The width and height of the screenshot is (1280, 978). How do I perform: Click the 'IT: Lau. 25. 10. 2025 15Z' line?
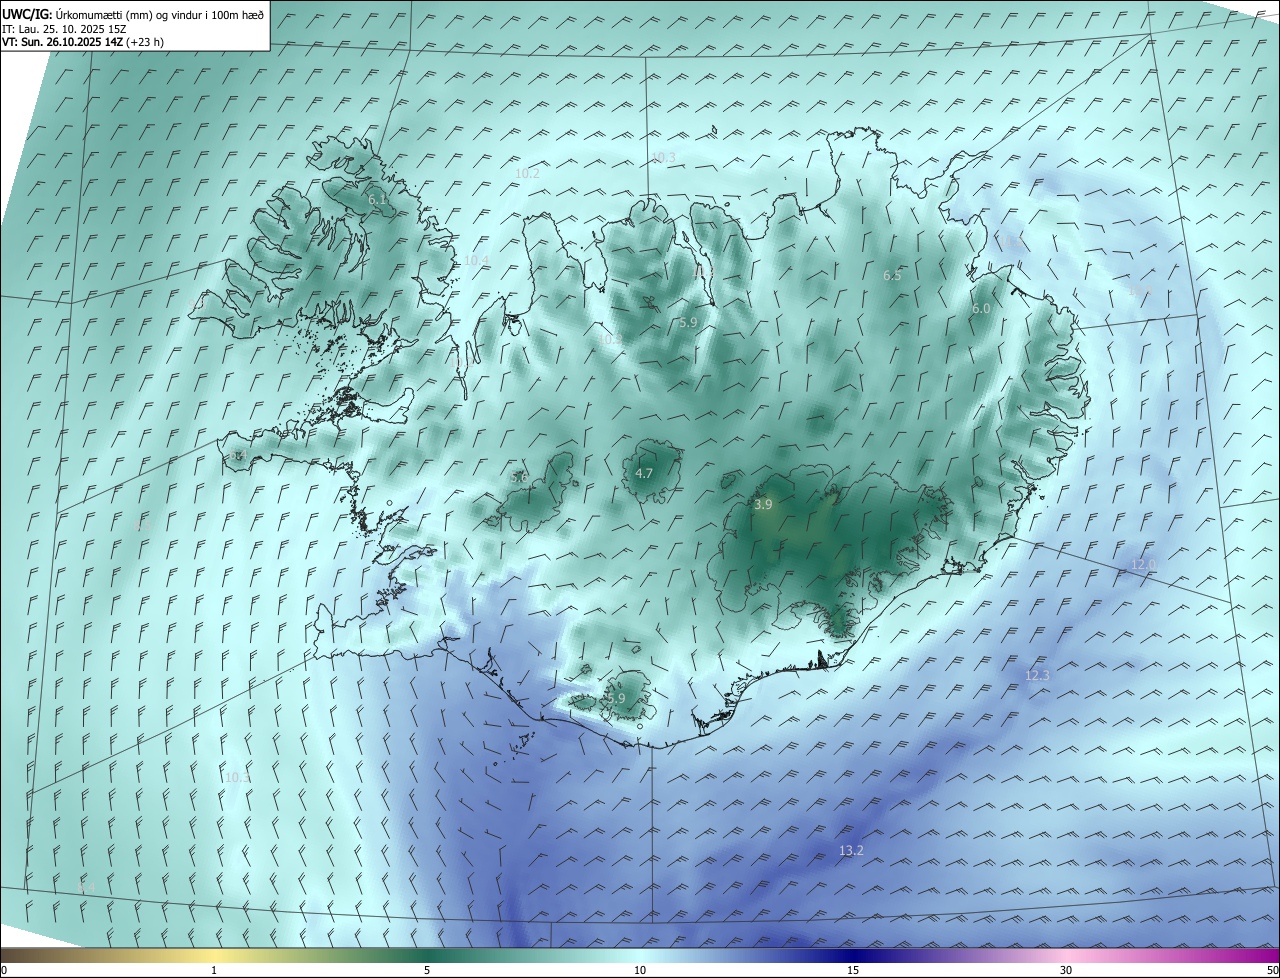pyautogui.click(x=66, y=29)
